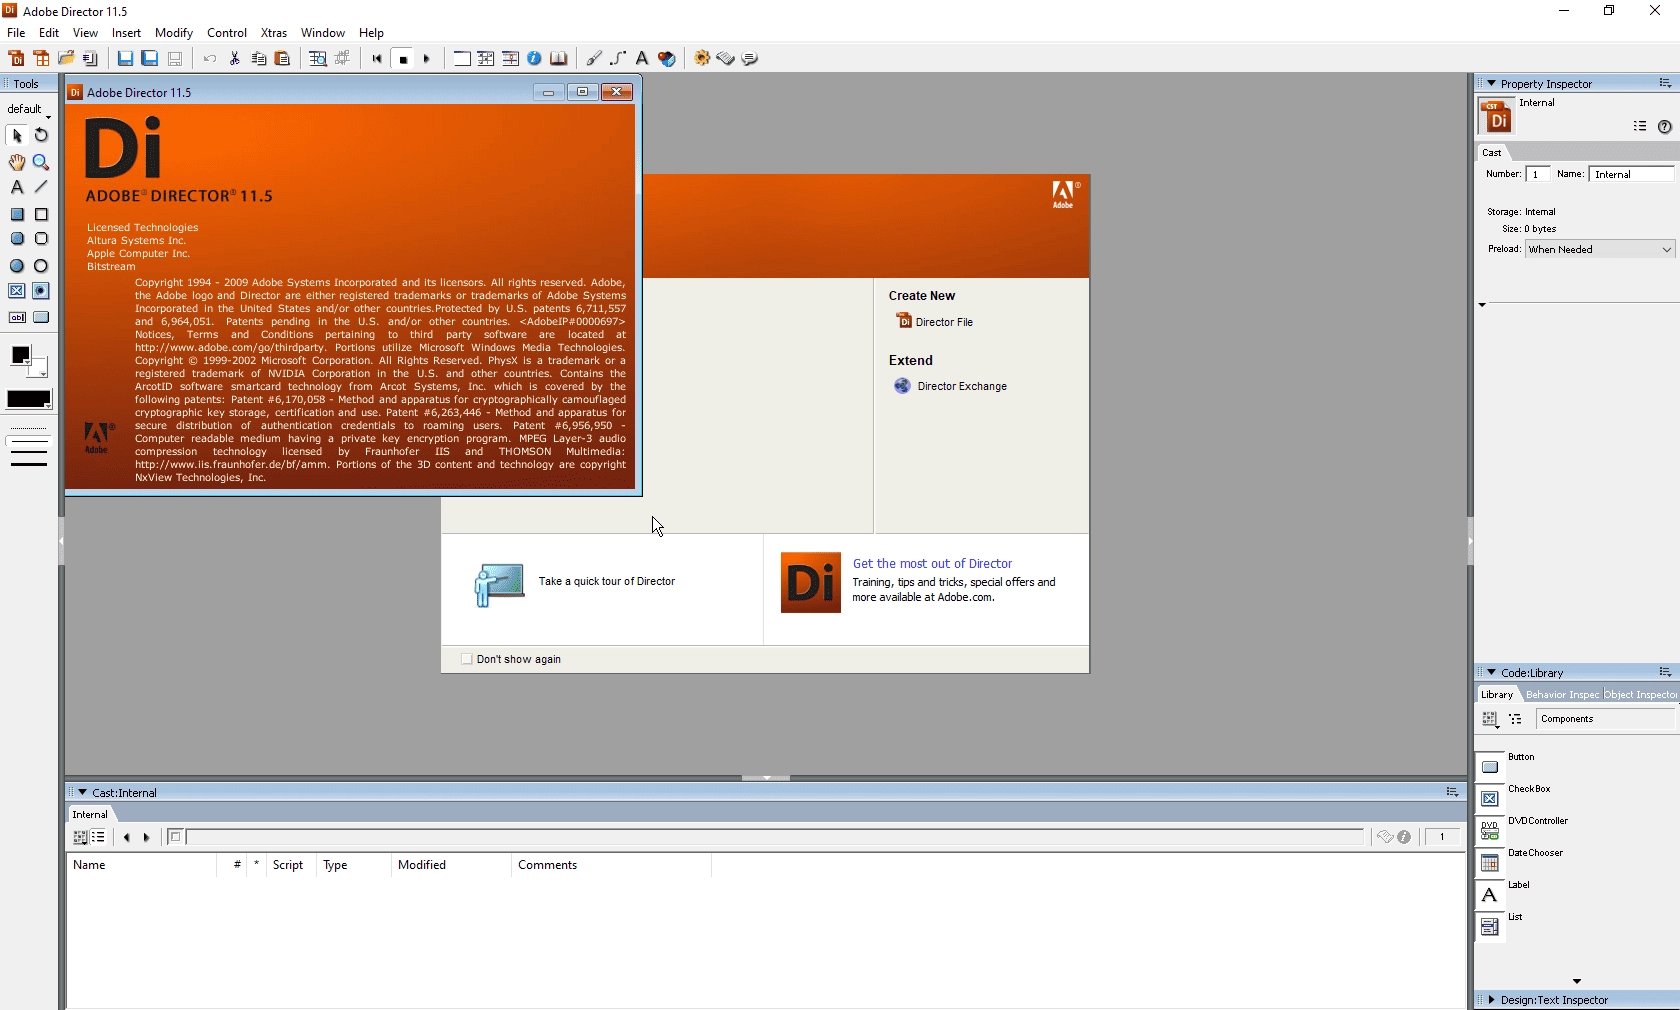The width and height of the screenshot is (1680, 1010).
Task: Click the Behavior Inspector gear icon
Action: point(702,59)
